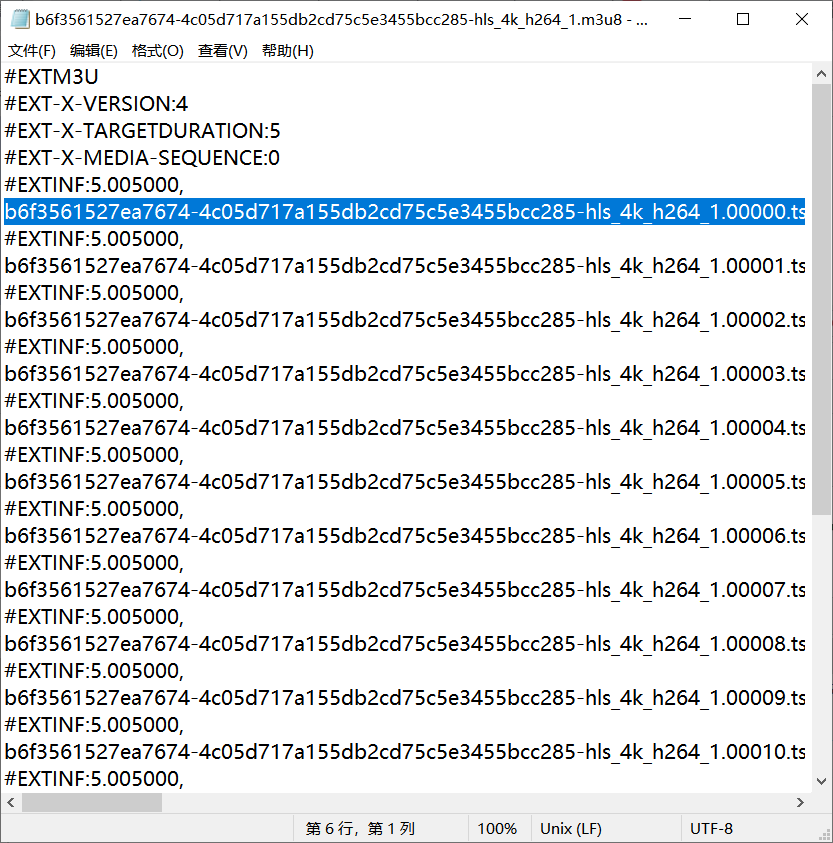This screenshot has height=843, width=833.
Task: Click the highlighted segment line ending 1.00000.ts
Action: pyautogui.click(x=404, y=211)
